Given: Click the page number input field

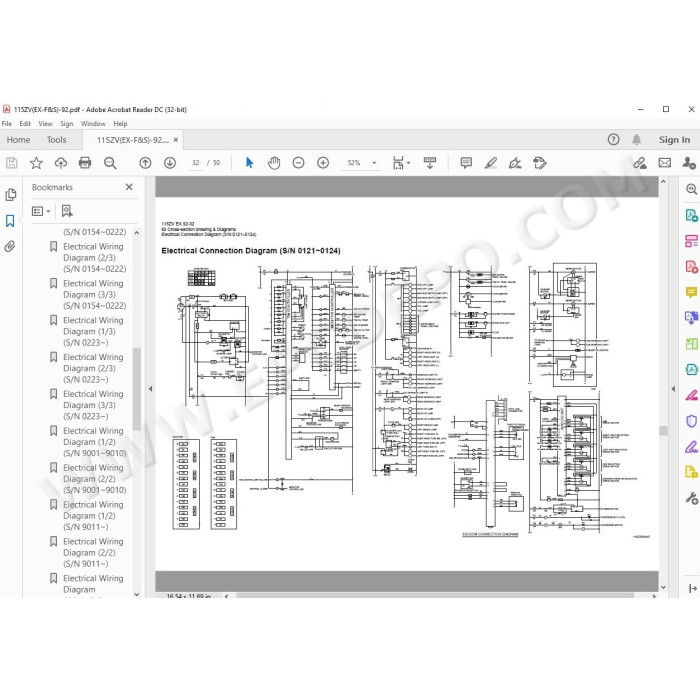Looking at the screenshot, I should click(196, 163).
